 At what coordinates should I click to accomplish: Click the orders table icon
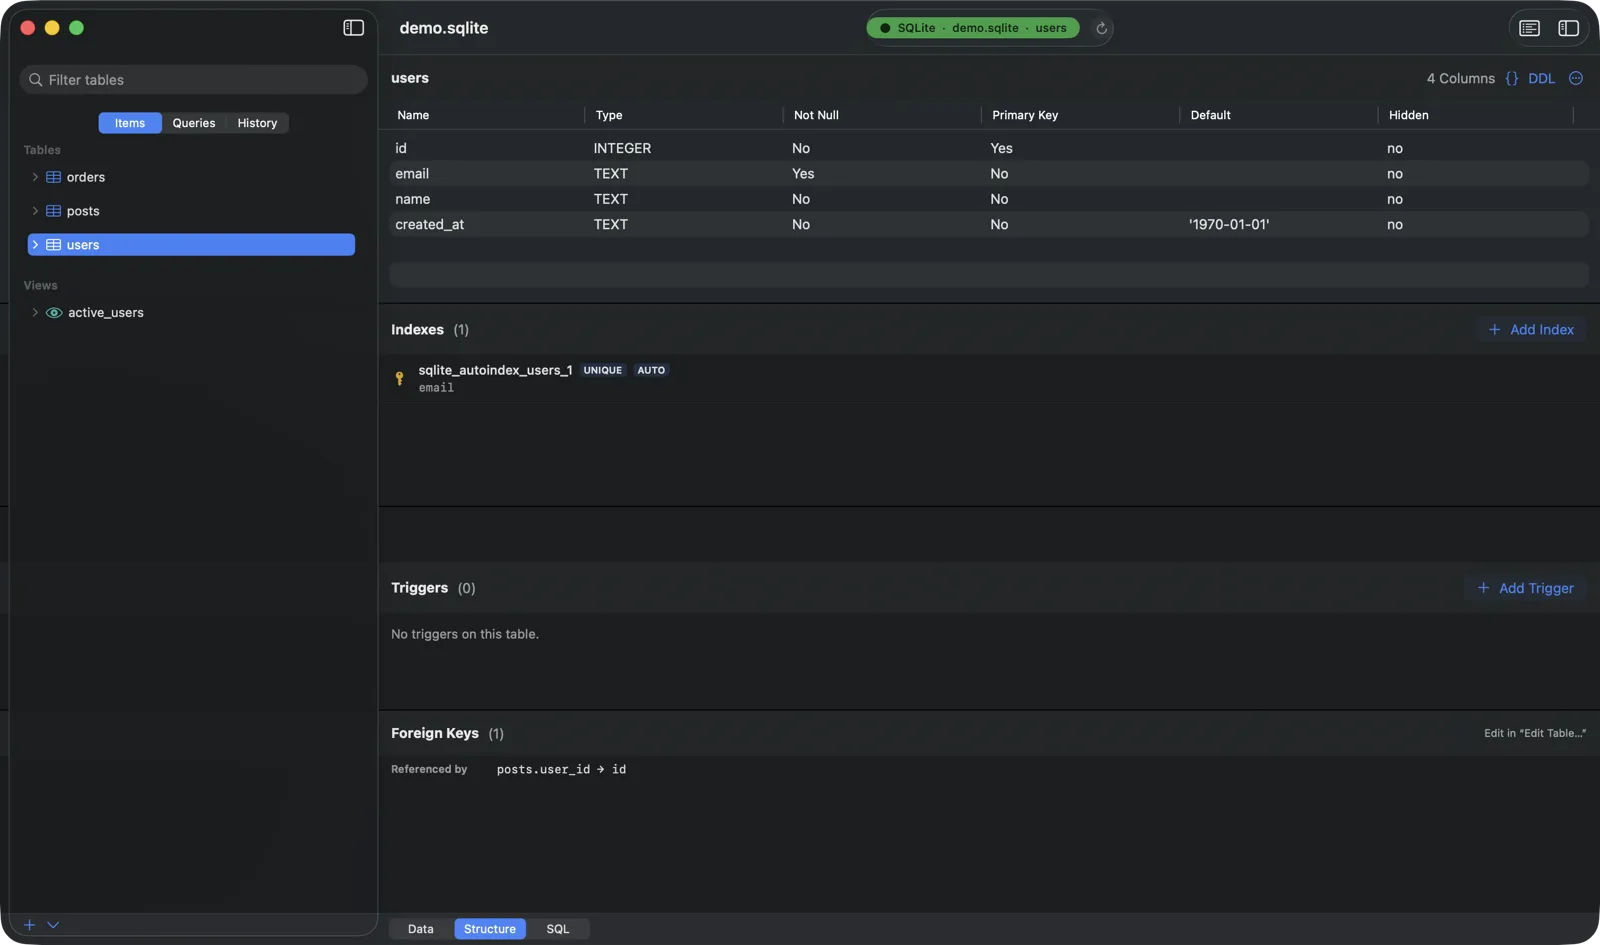coord(54,177)
